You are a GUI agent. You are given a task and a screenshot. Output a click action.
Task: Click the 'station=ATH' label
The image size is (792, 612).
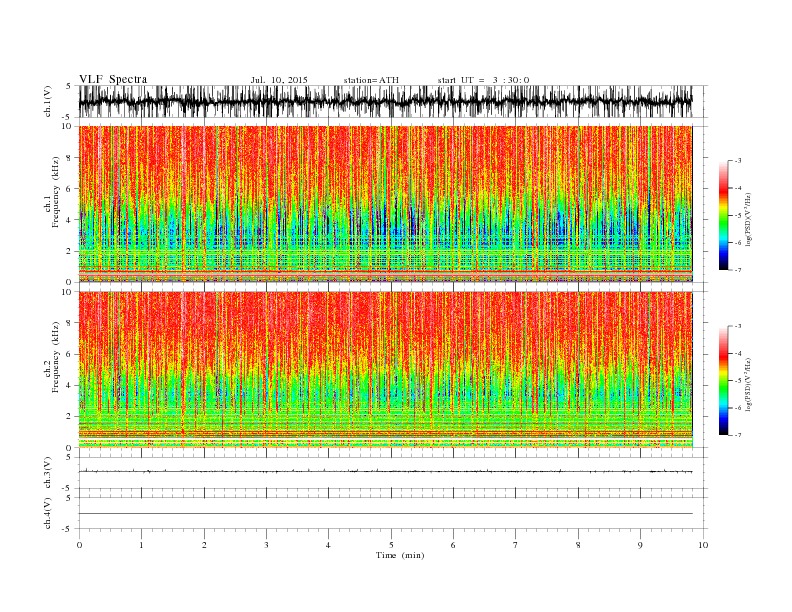pyautogui.click(x=371, y=80)
